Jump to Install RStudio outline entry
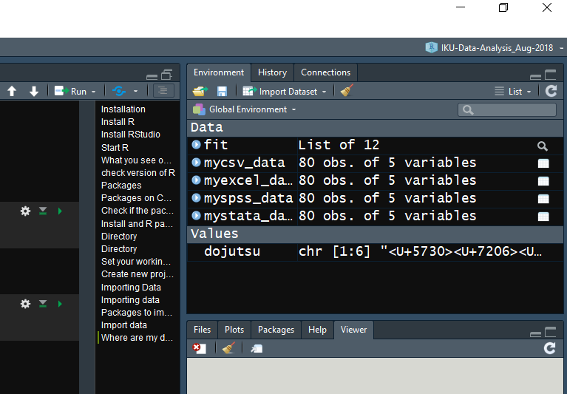This screenshot has width=567, height=394. click(131, 134)
